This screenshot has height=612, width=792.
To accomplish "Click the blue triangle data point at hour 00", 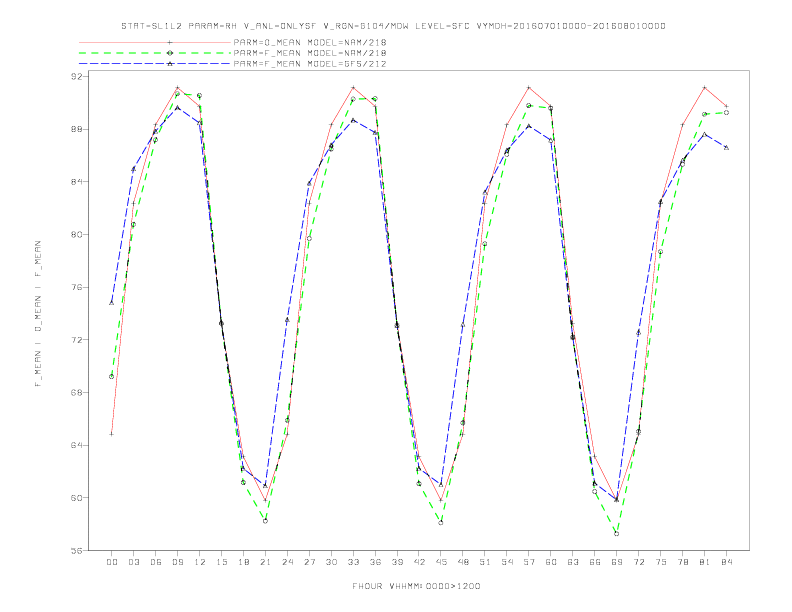I will (112, 302).
